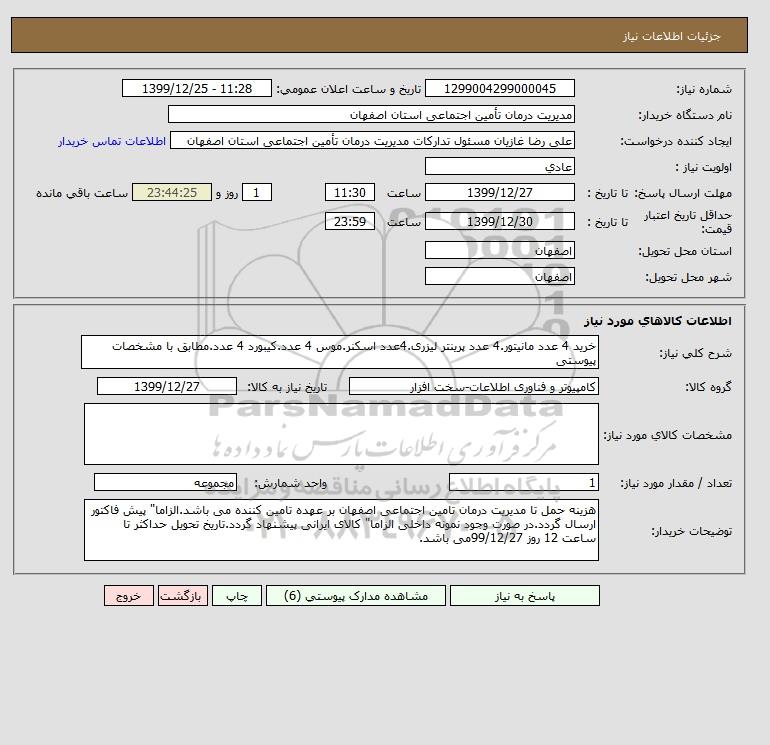The height and width of the screenshot is (745, 770).
Task: Click the 'حداقل تاریخ اعتبار قیمت:' label
Action: 688,222
